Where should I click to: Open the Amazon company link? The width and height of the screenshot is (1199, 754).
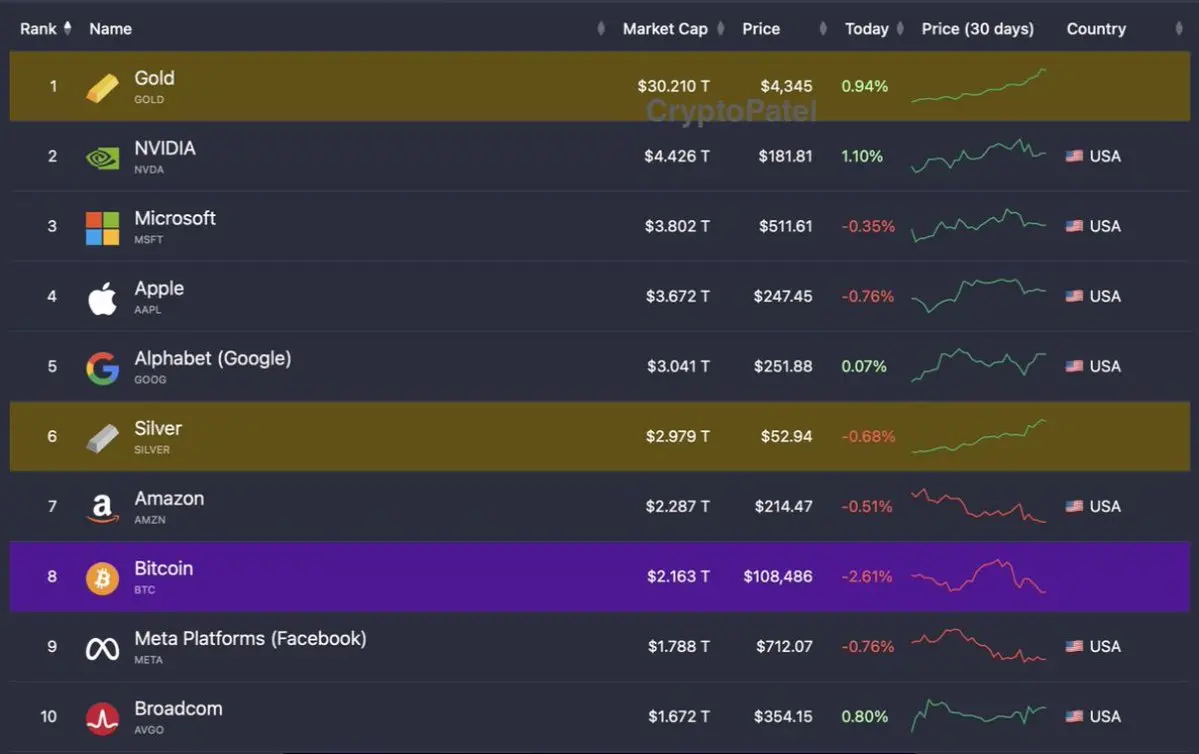click(x=169, y=499)
